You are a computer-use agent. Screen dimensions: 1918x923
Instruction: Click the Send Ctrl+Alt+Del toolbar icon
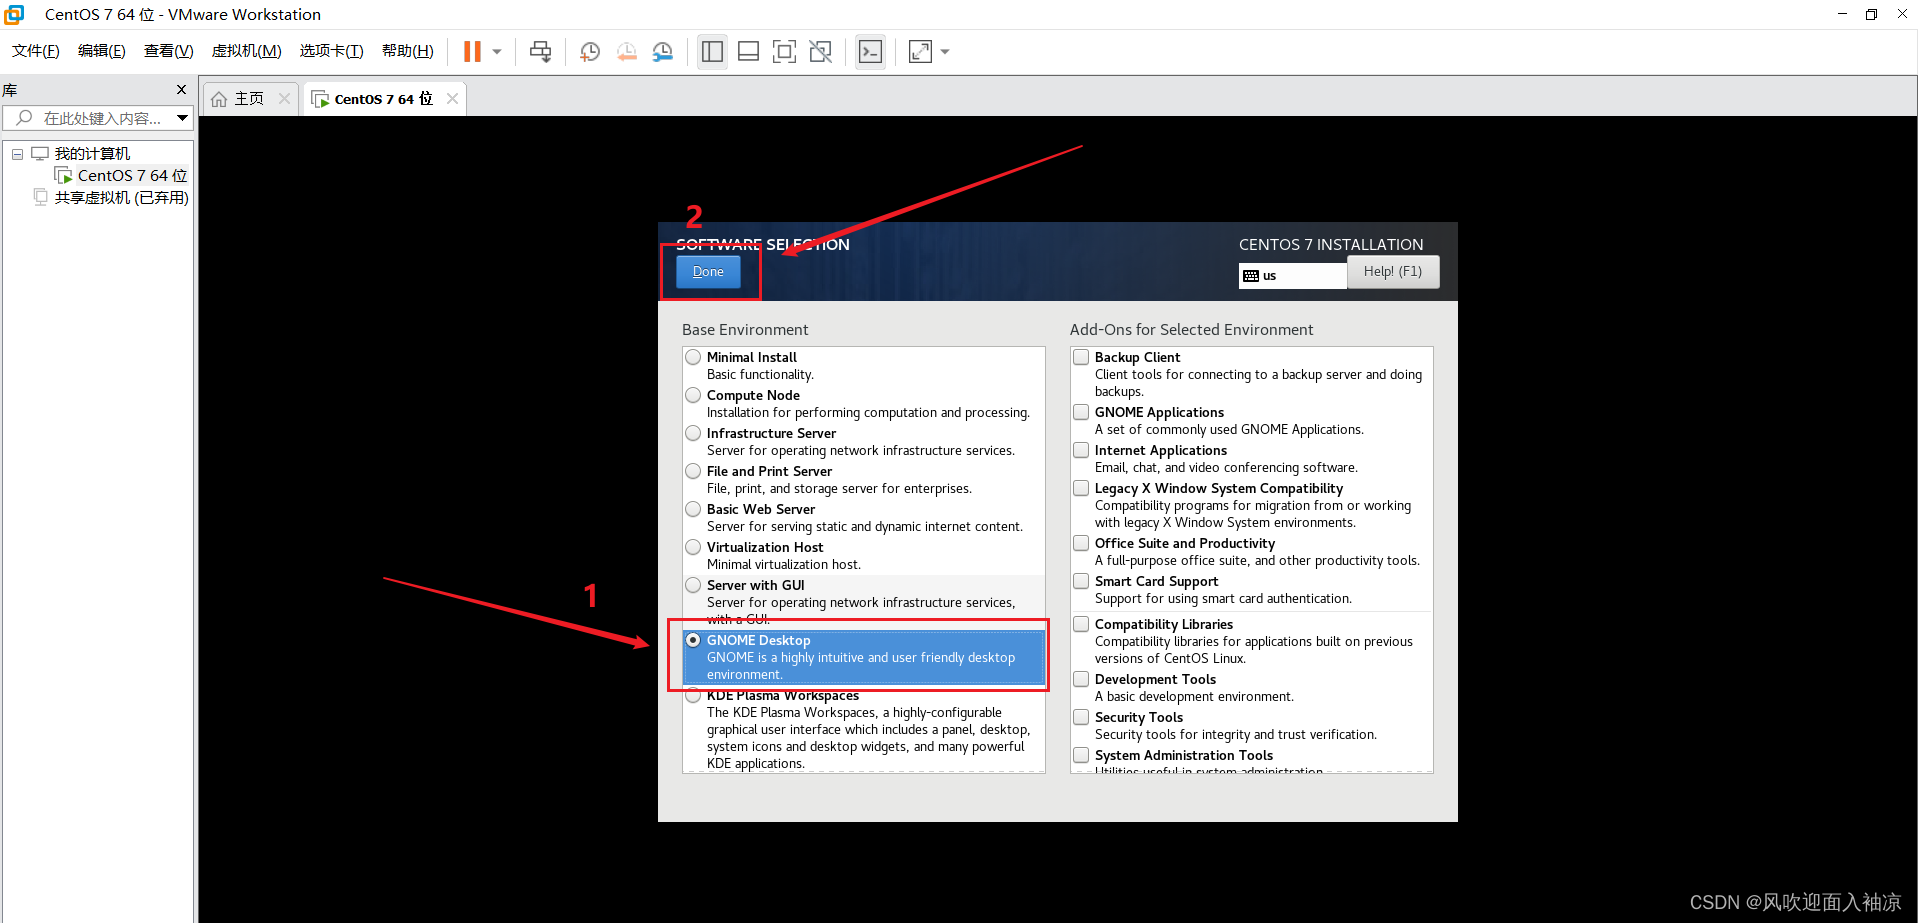pyautogui.click(x=541, y=52)
